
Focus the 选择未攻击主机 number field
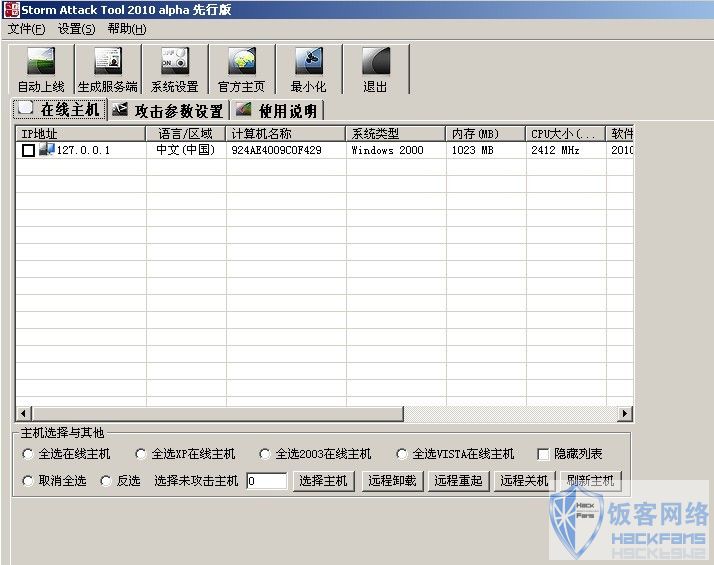coord(267,481)
